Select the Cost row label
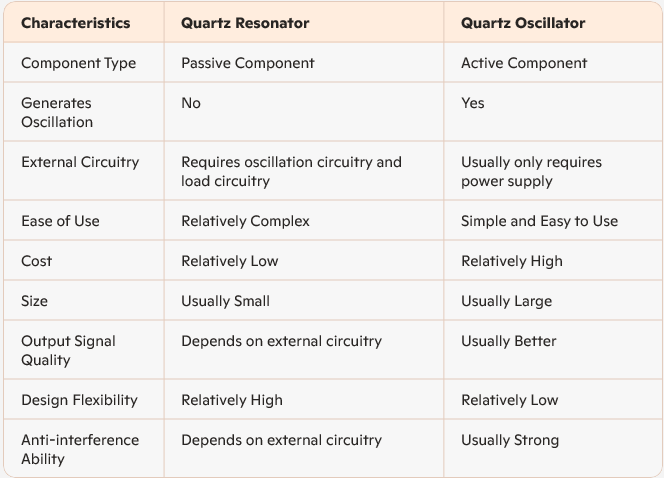The height and width of the screenshot is (478, 664). tap(37, 261)
